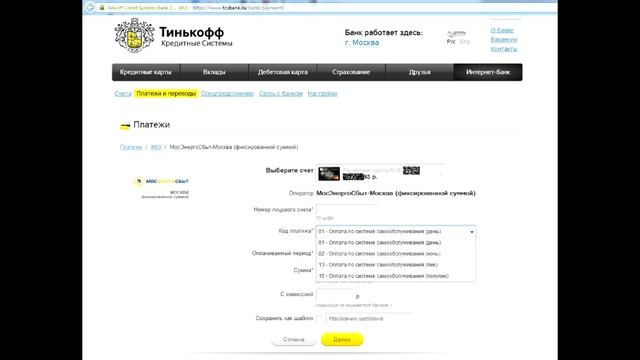640x360 pixels.
Task: Switch language to Рус
Action: pos(451,42)
